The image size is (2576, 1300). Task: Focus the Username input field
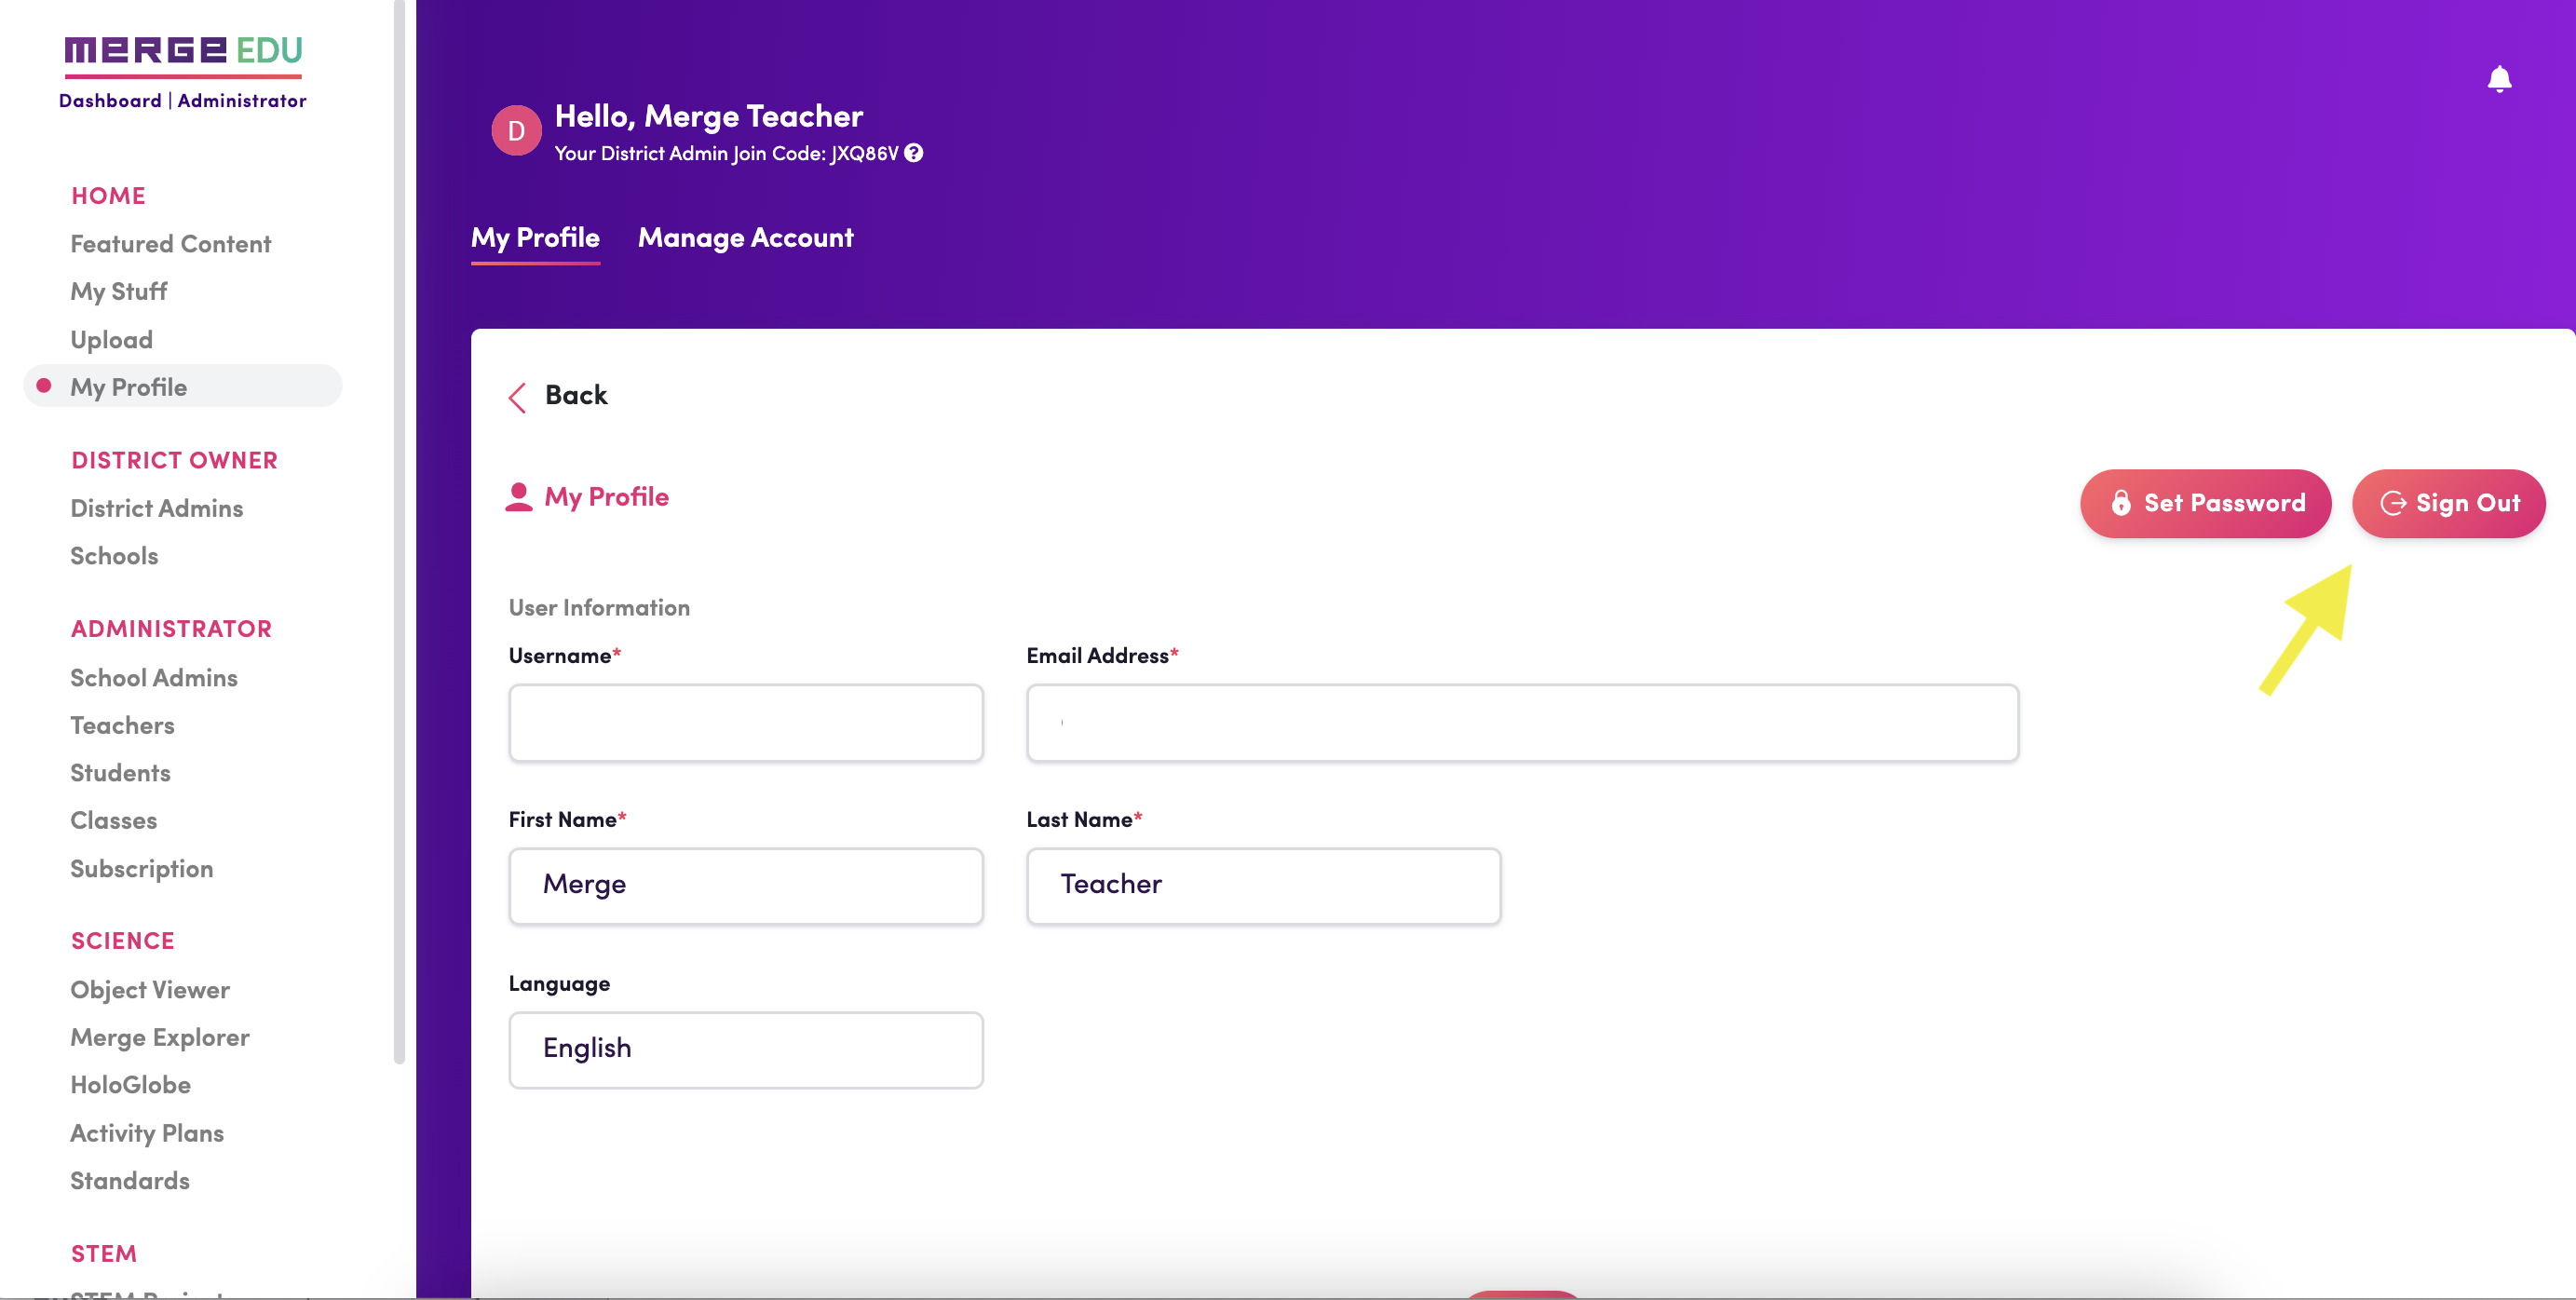point(746,722)
